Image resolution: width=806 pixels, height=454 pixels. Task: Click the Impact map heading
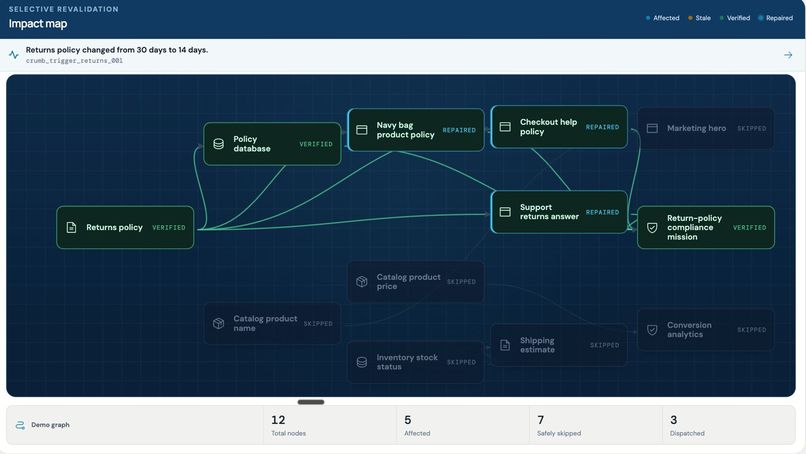tap(38, 24)
